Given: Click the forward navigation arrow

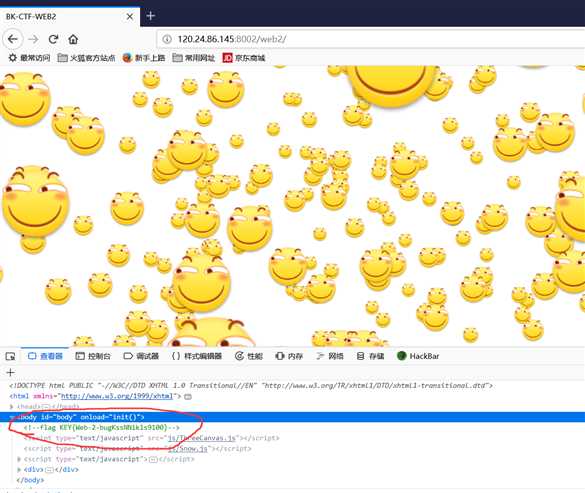Looking at the screenshot, I should (x=34, y=39).
